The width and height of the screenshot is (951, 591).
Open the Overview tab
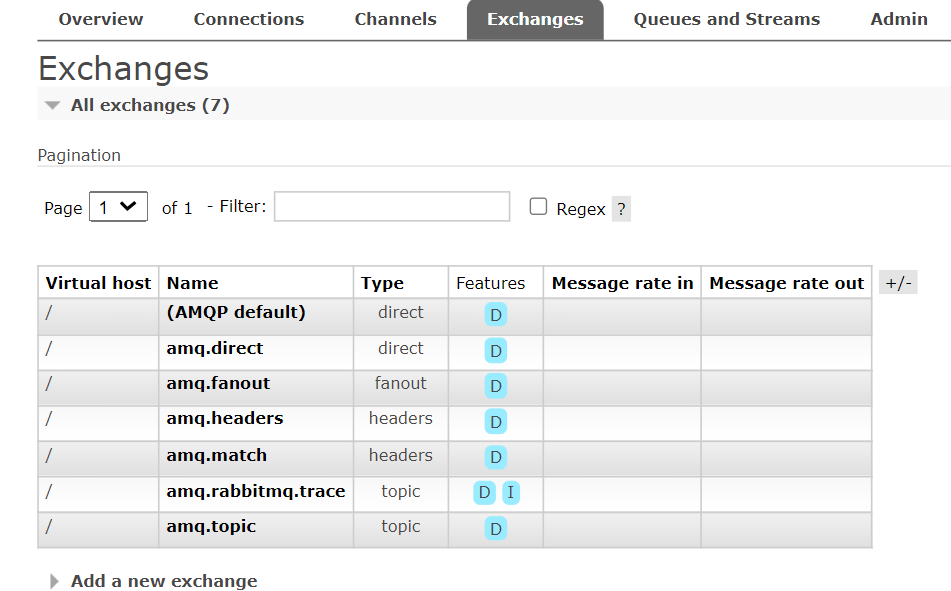pyautogui.click(x=101, y=19)
